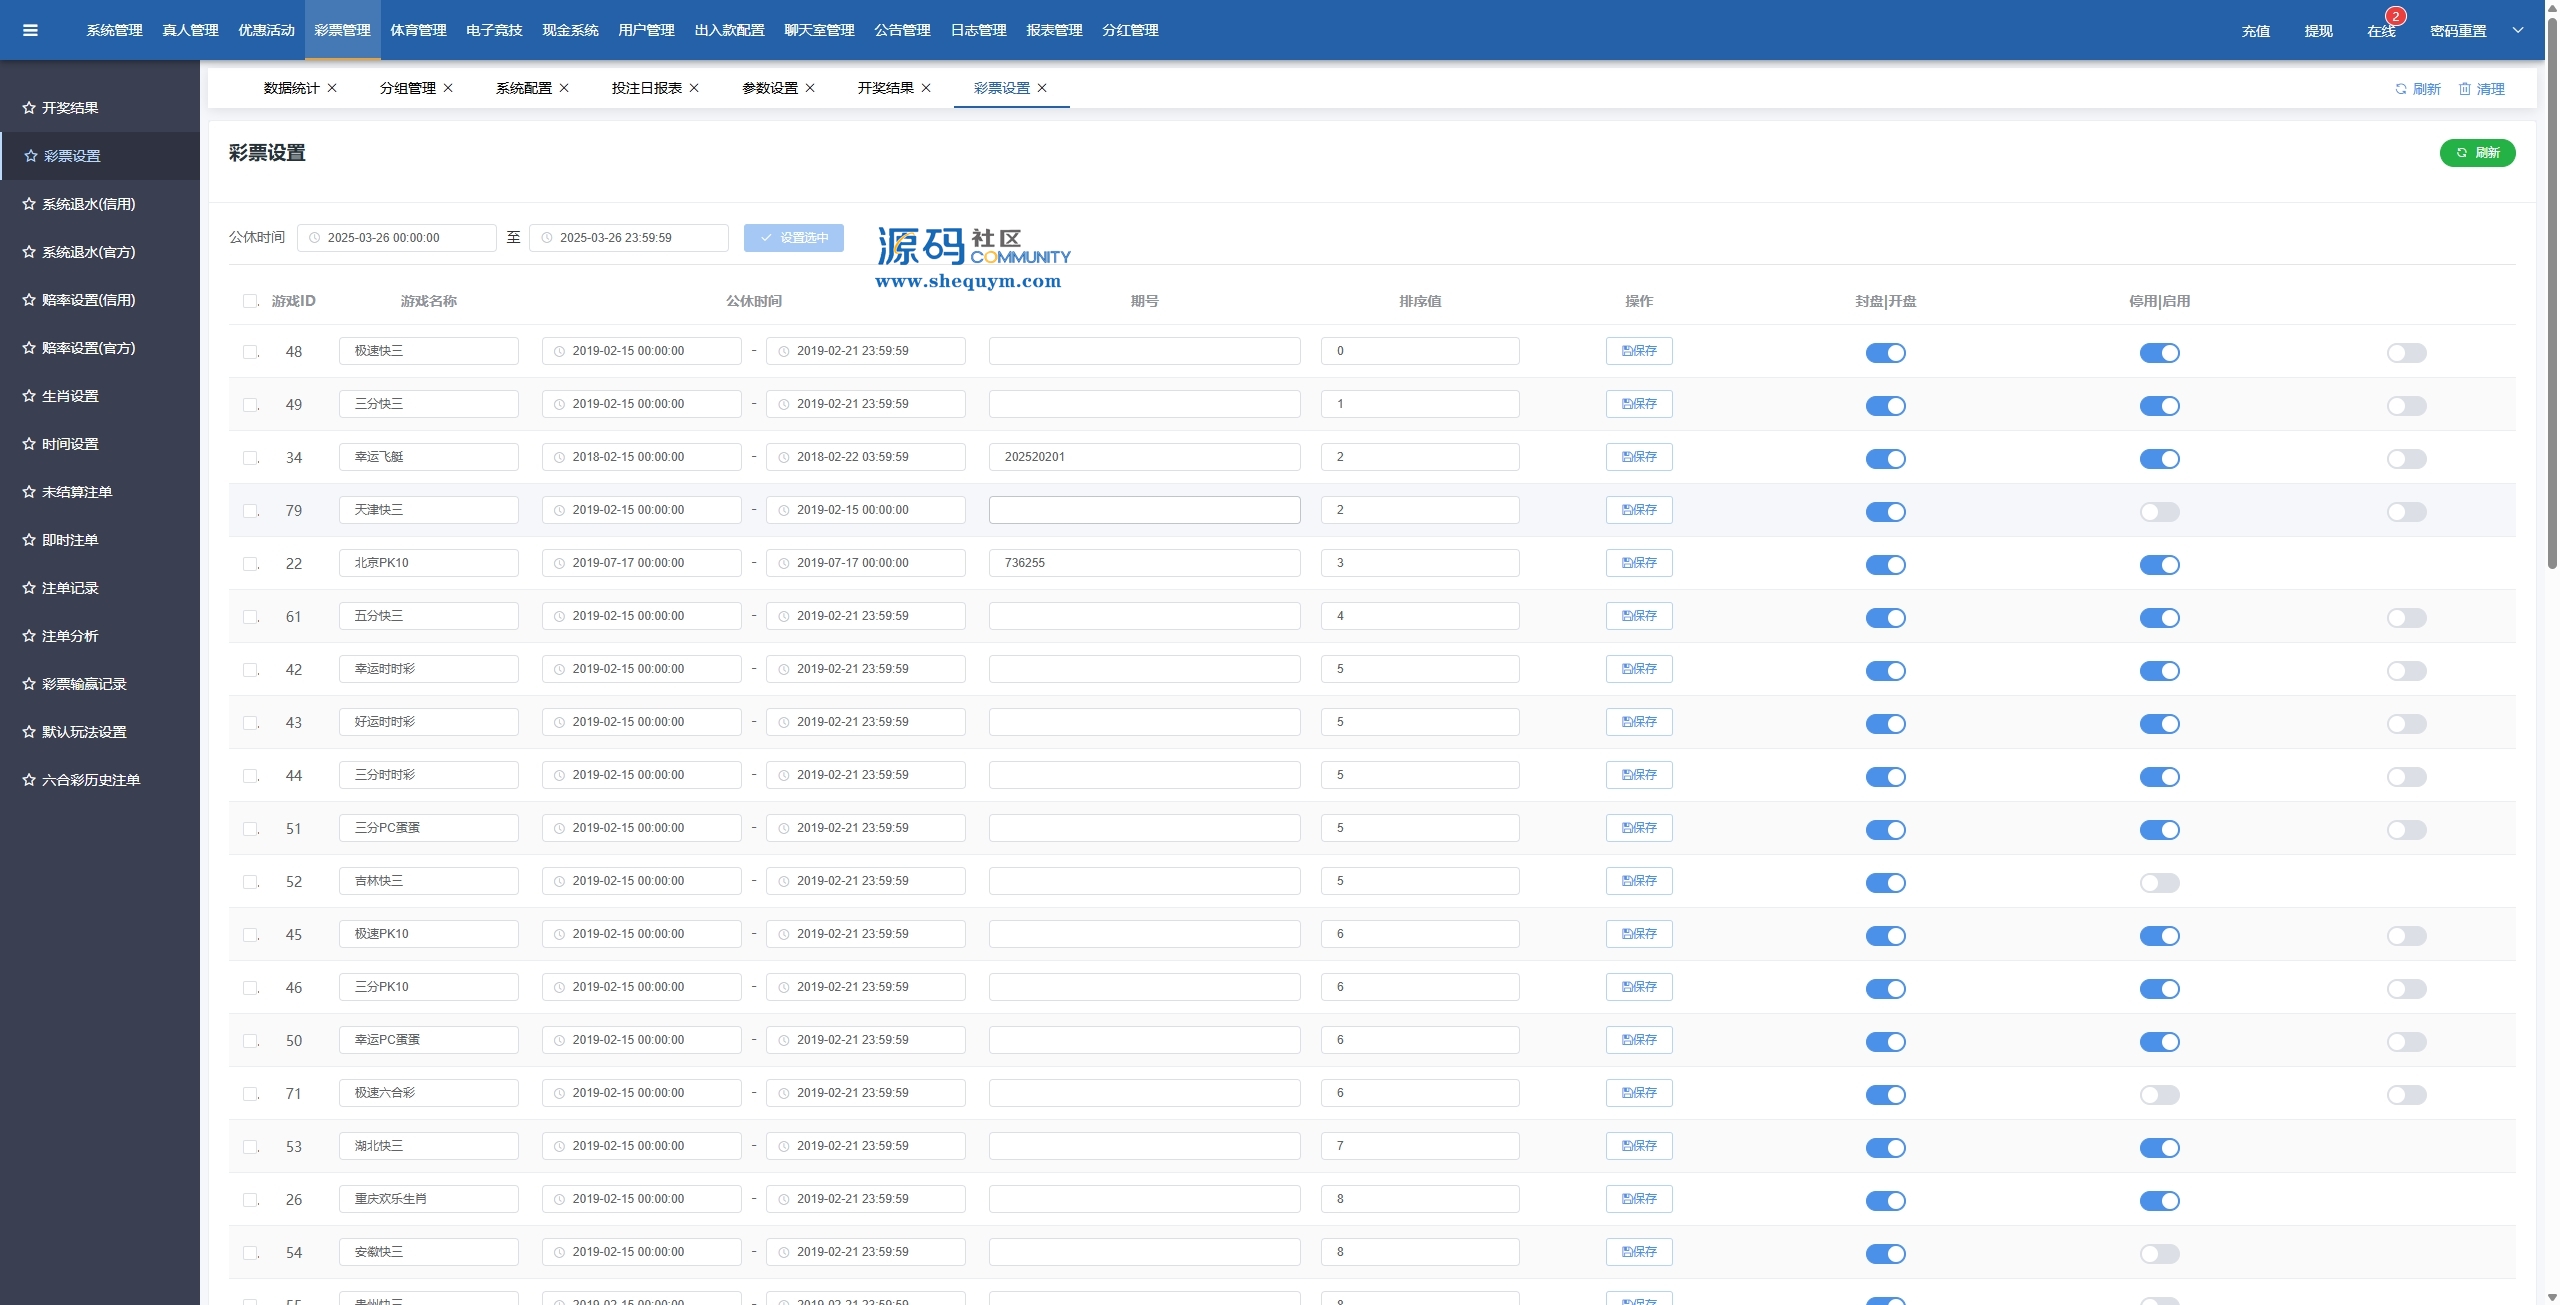The width and height of the screenshot is (2560, 1305).
Task: Switch to the 参数设置 tab
Action: point(769,88)
